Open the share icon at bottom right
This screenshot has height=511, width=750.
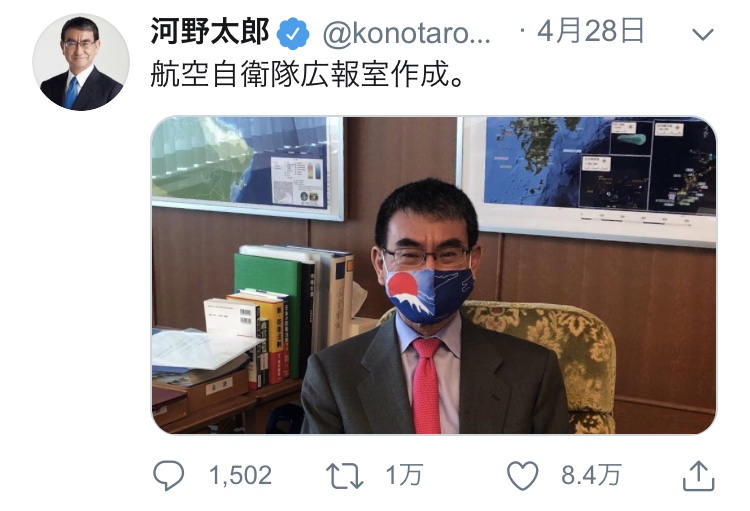(698, 475)
